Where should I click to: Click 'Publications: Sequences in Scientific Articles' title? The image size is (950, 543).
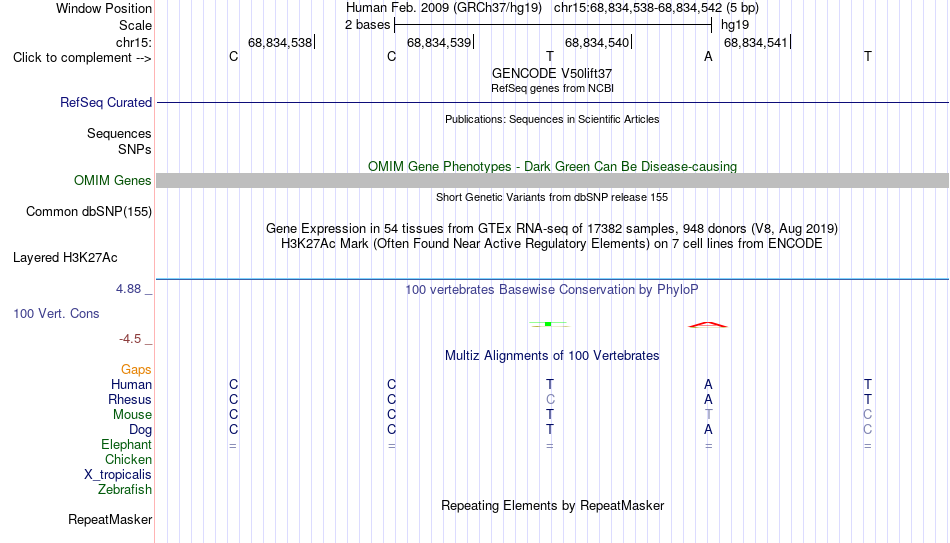[552, 119]
